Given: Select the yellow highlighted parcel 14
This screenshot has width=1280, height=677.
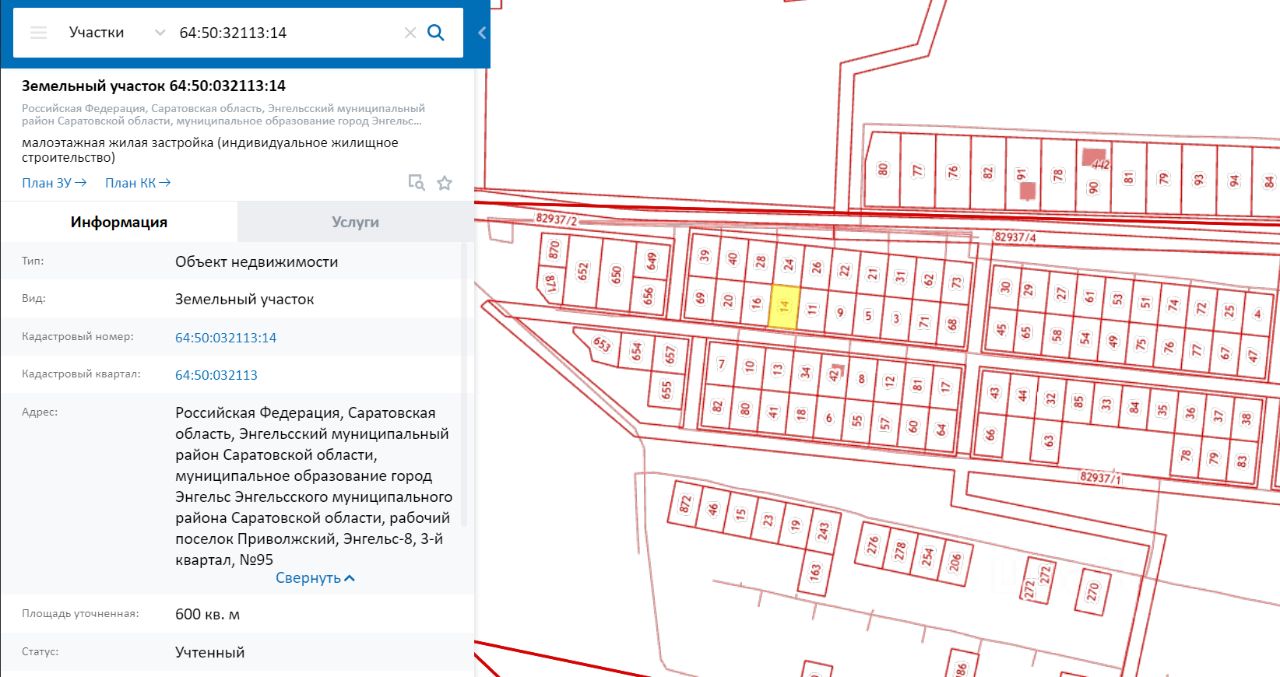Looking at the screenshot, I should click(x=784, y=307).
